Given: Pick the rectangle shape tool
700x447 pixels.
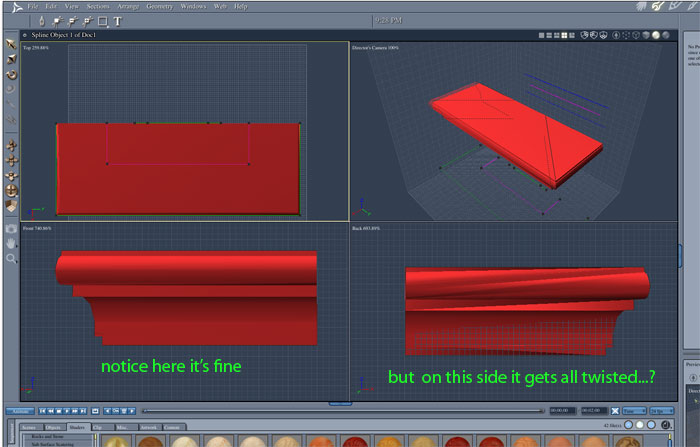Looking at the screenshot, I should pyautogui.click(x=102, y=20).
